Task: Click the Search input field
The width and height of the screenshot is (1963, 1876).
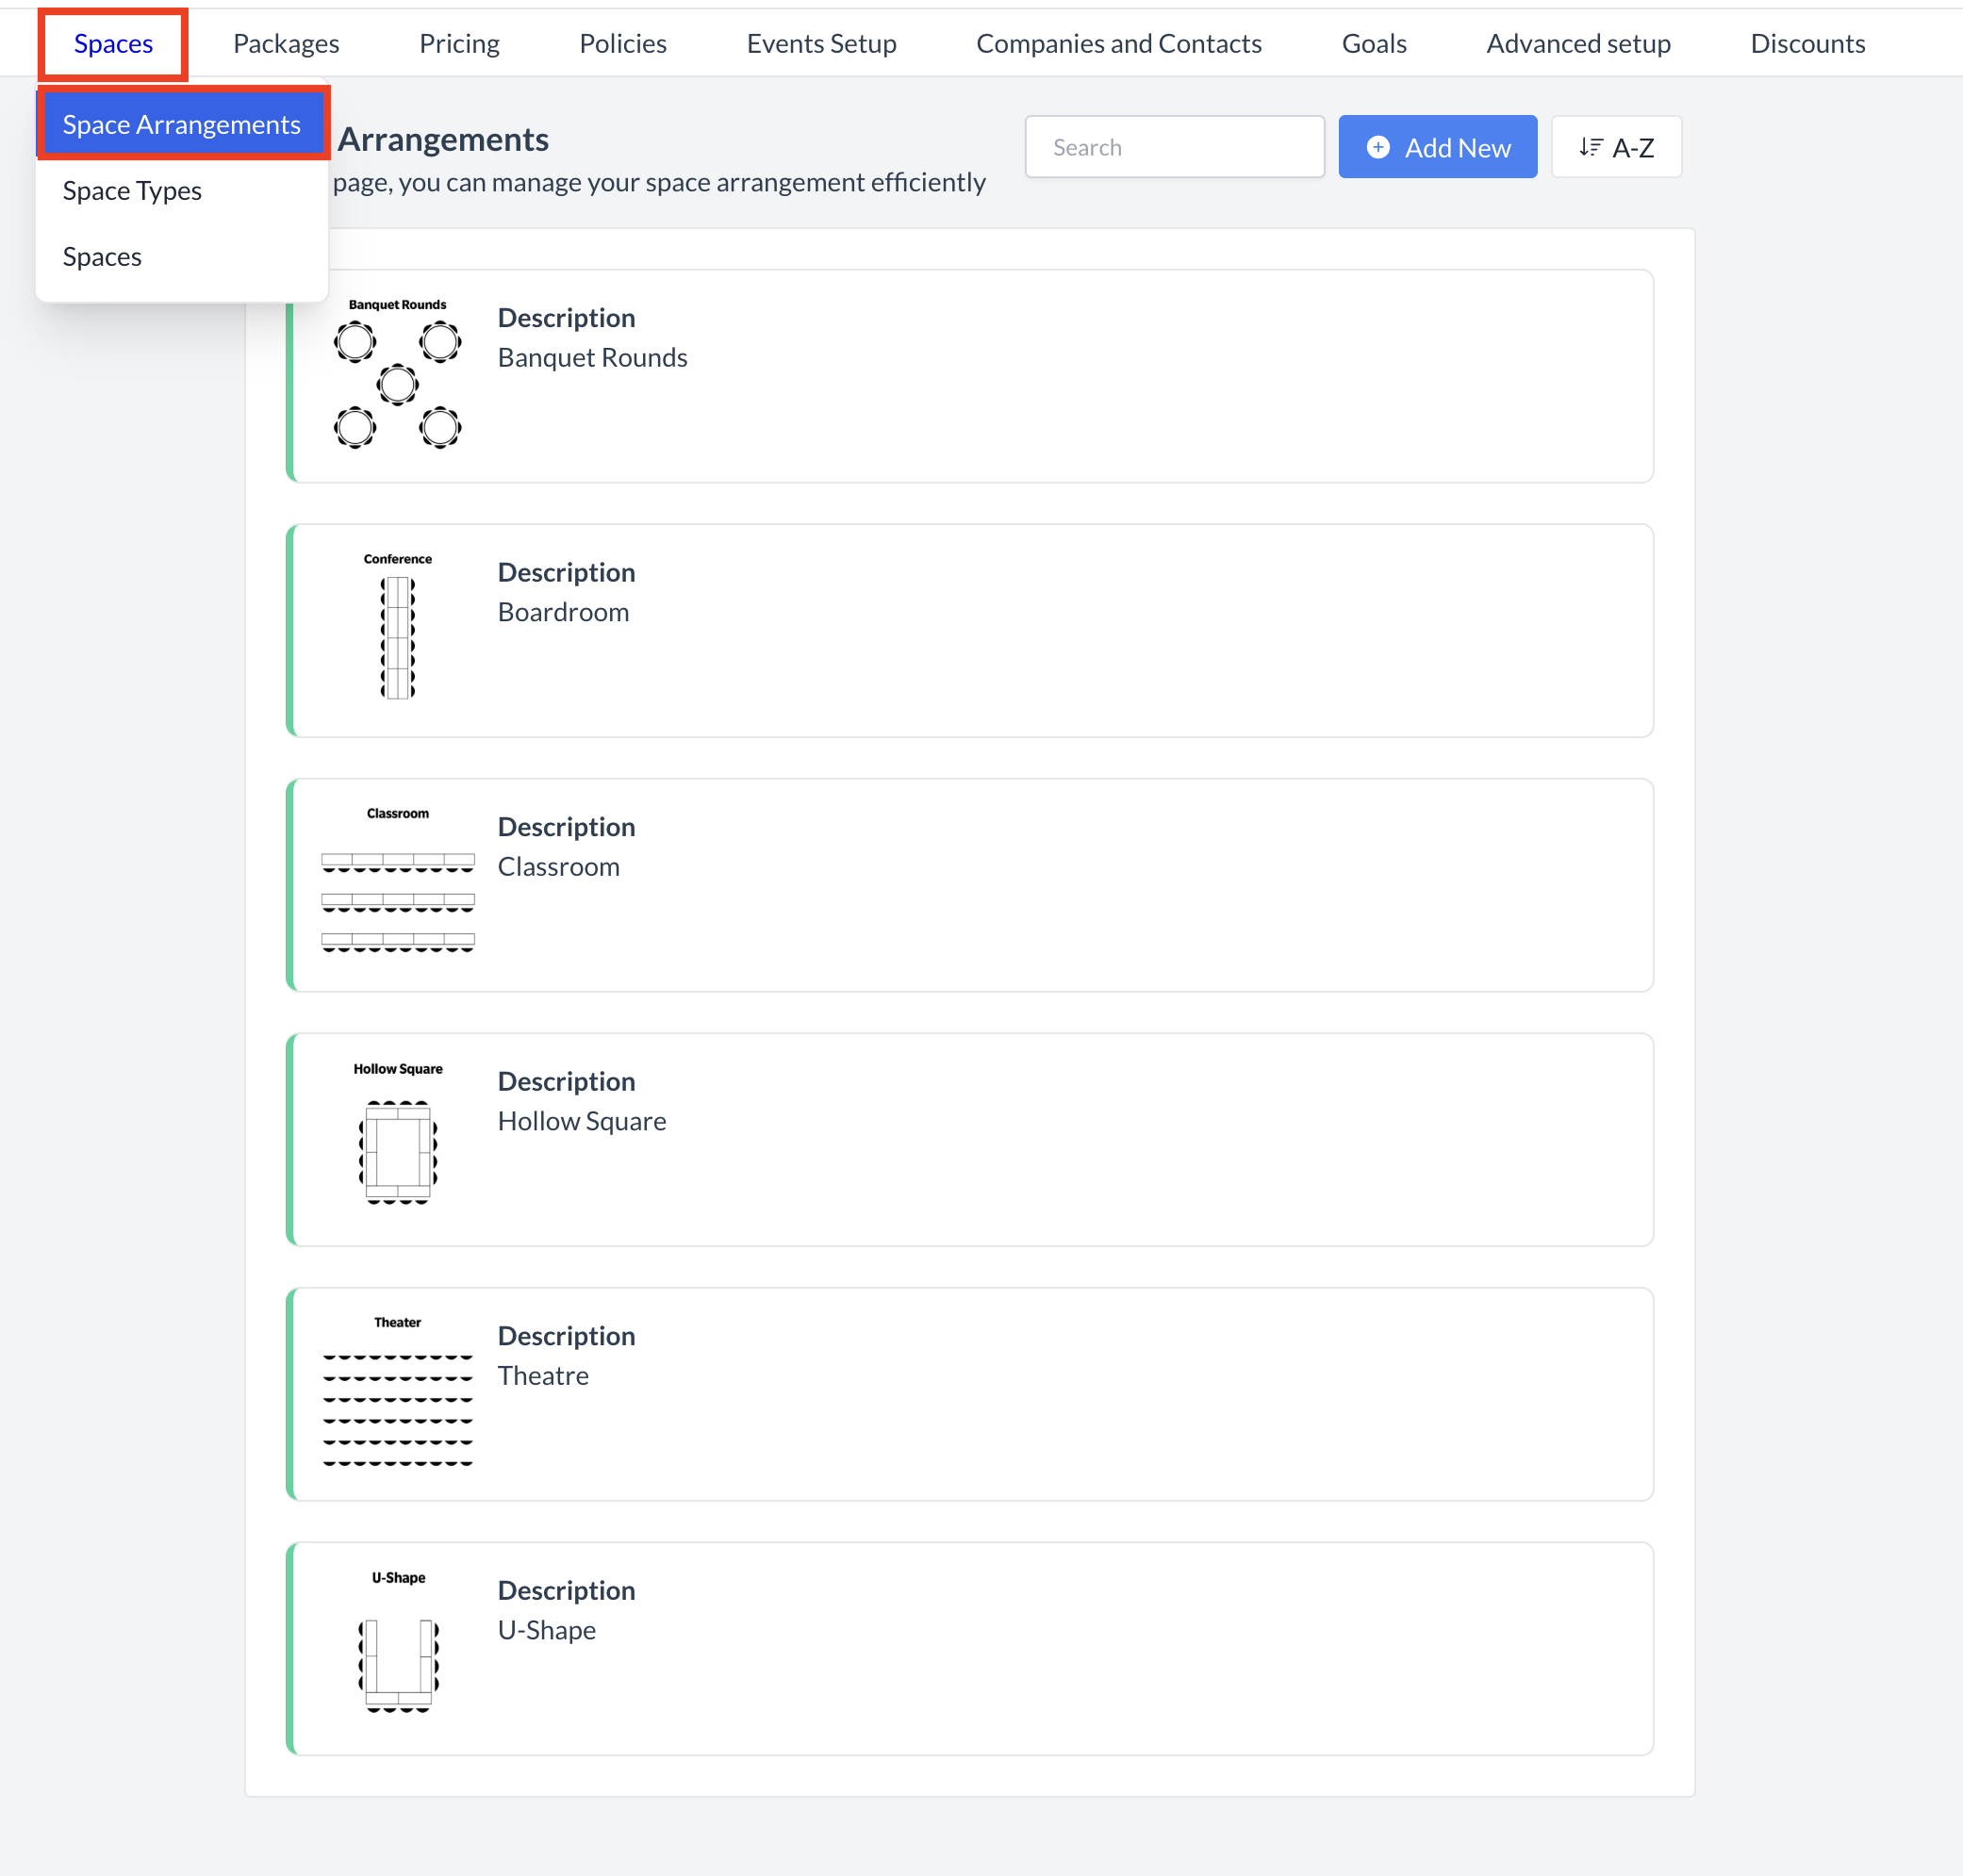Action: 1174,147
